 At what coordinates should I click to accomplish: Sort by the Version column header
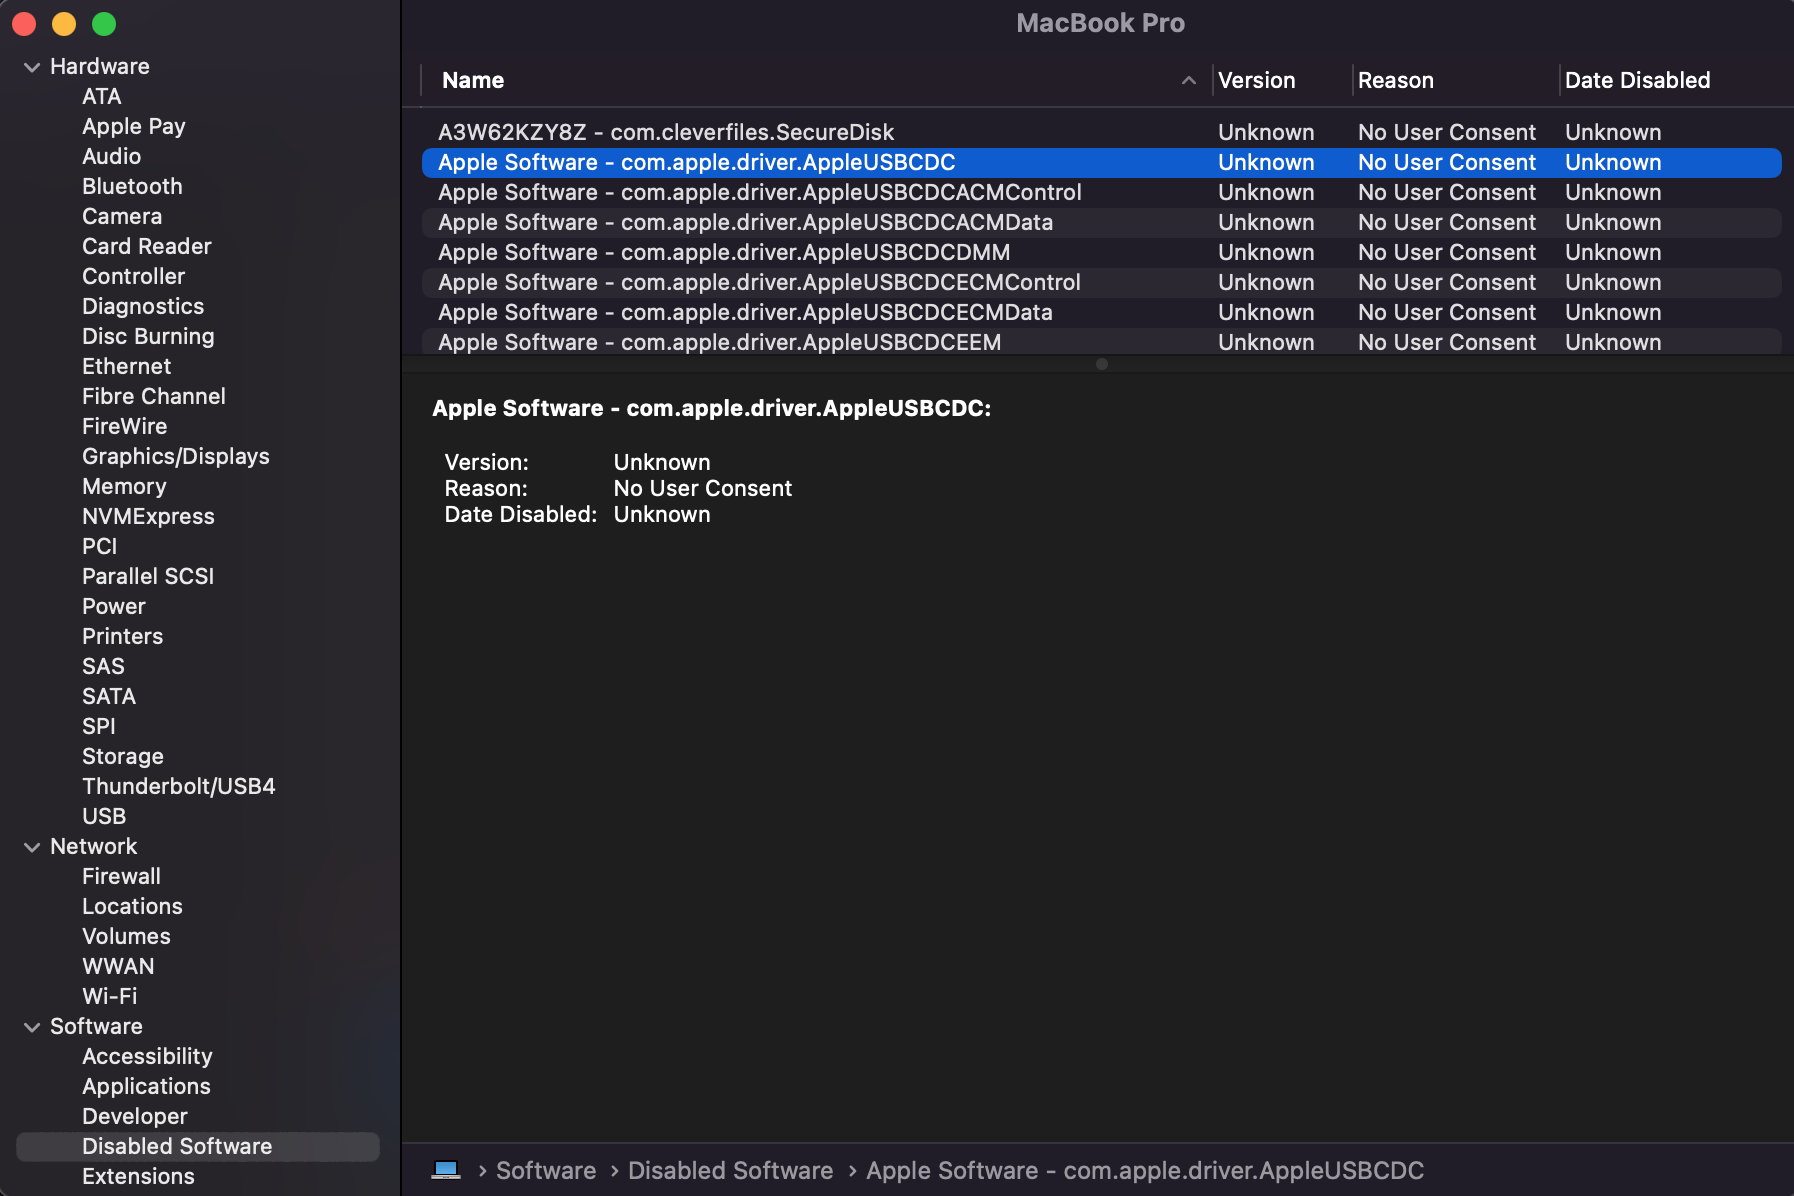pos(1256,81)
